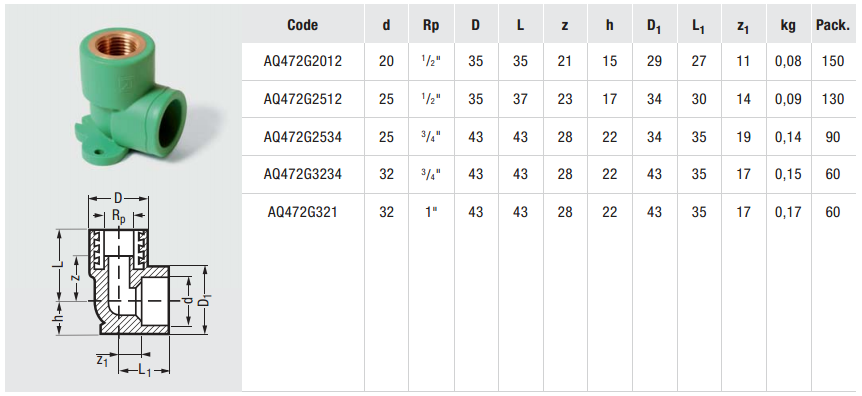This screenshot has width=862, height=396.
Task: Click the Pack. column header
Action: tap(833, 25)
